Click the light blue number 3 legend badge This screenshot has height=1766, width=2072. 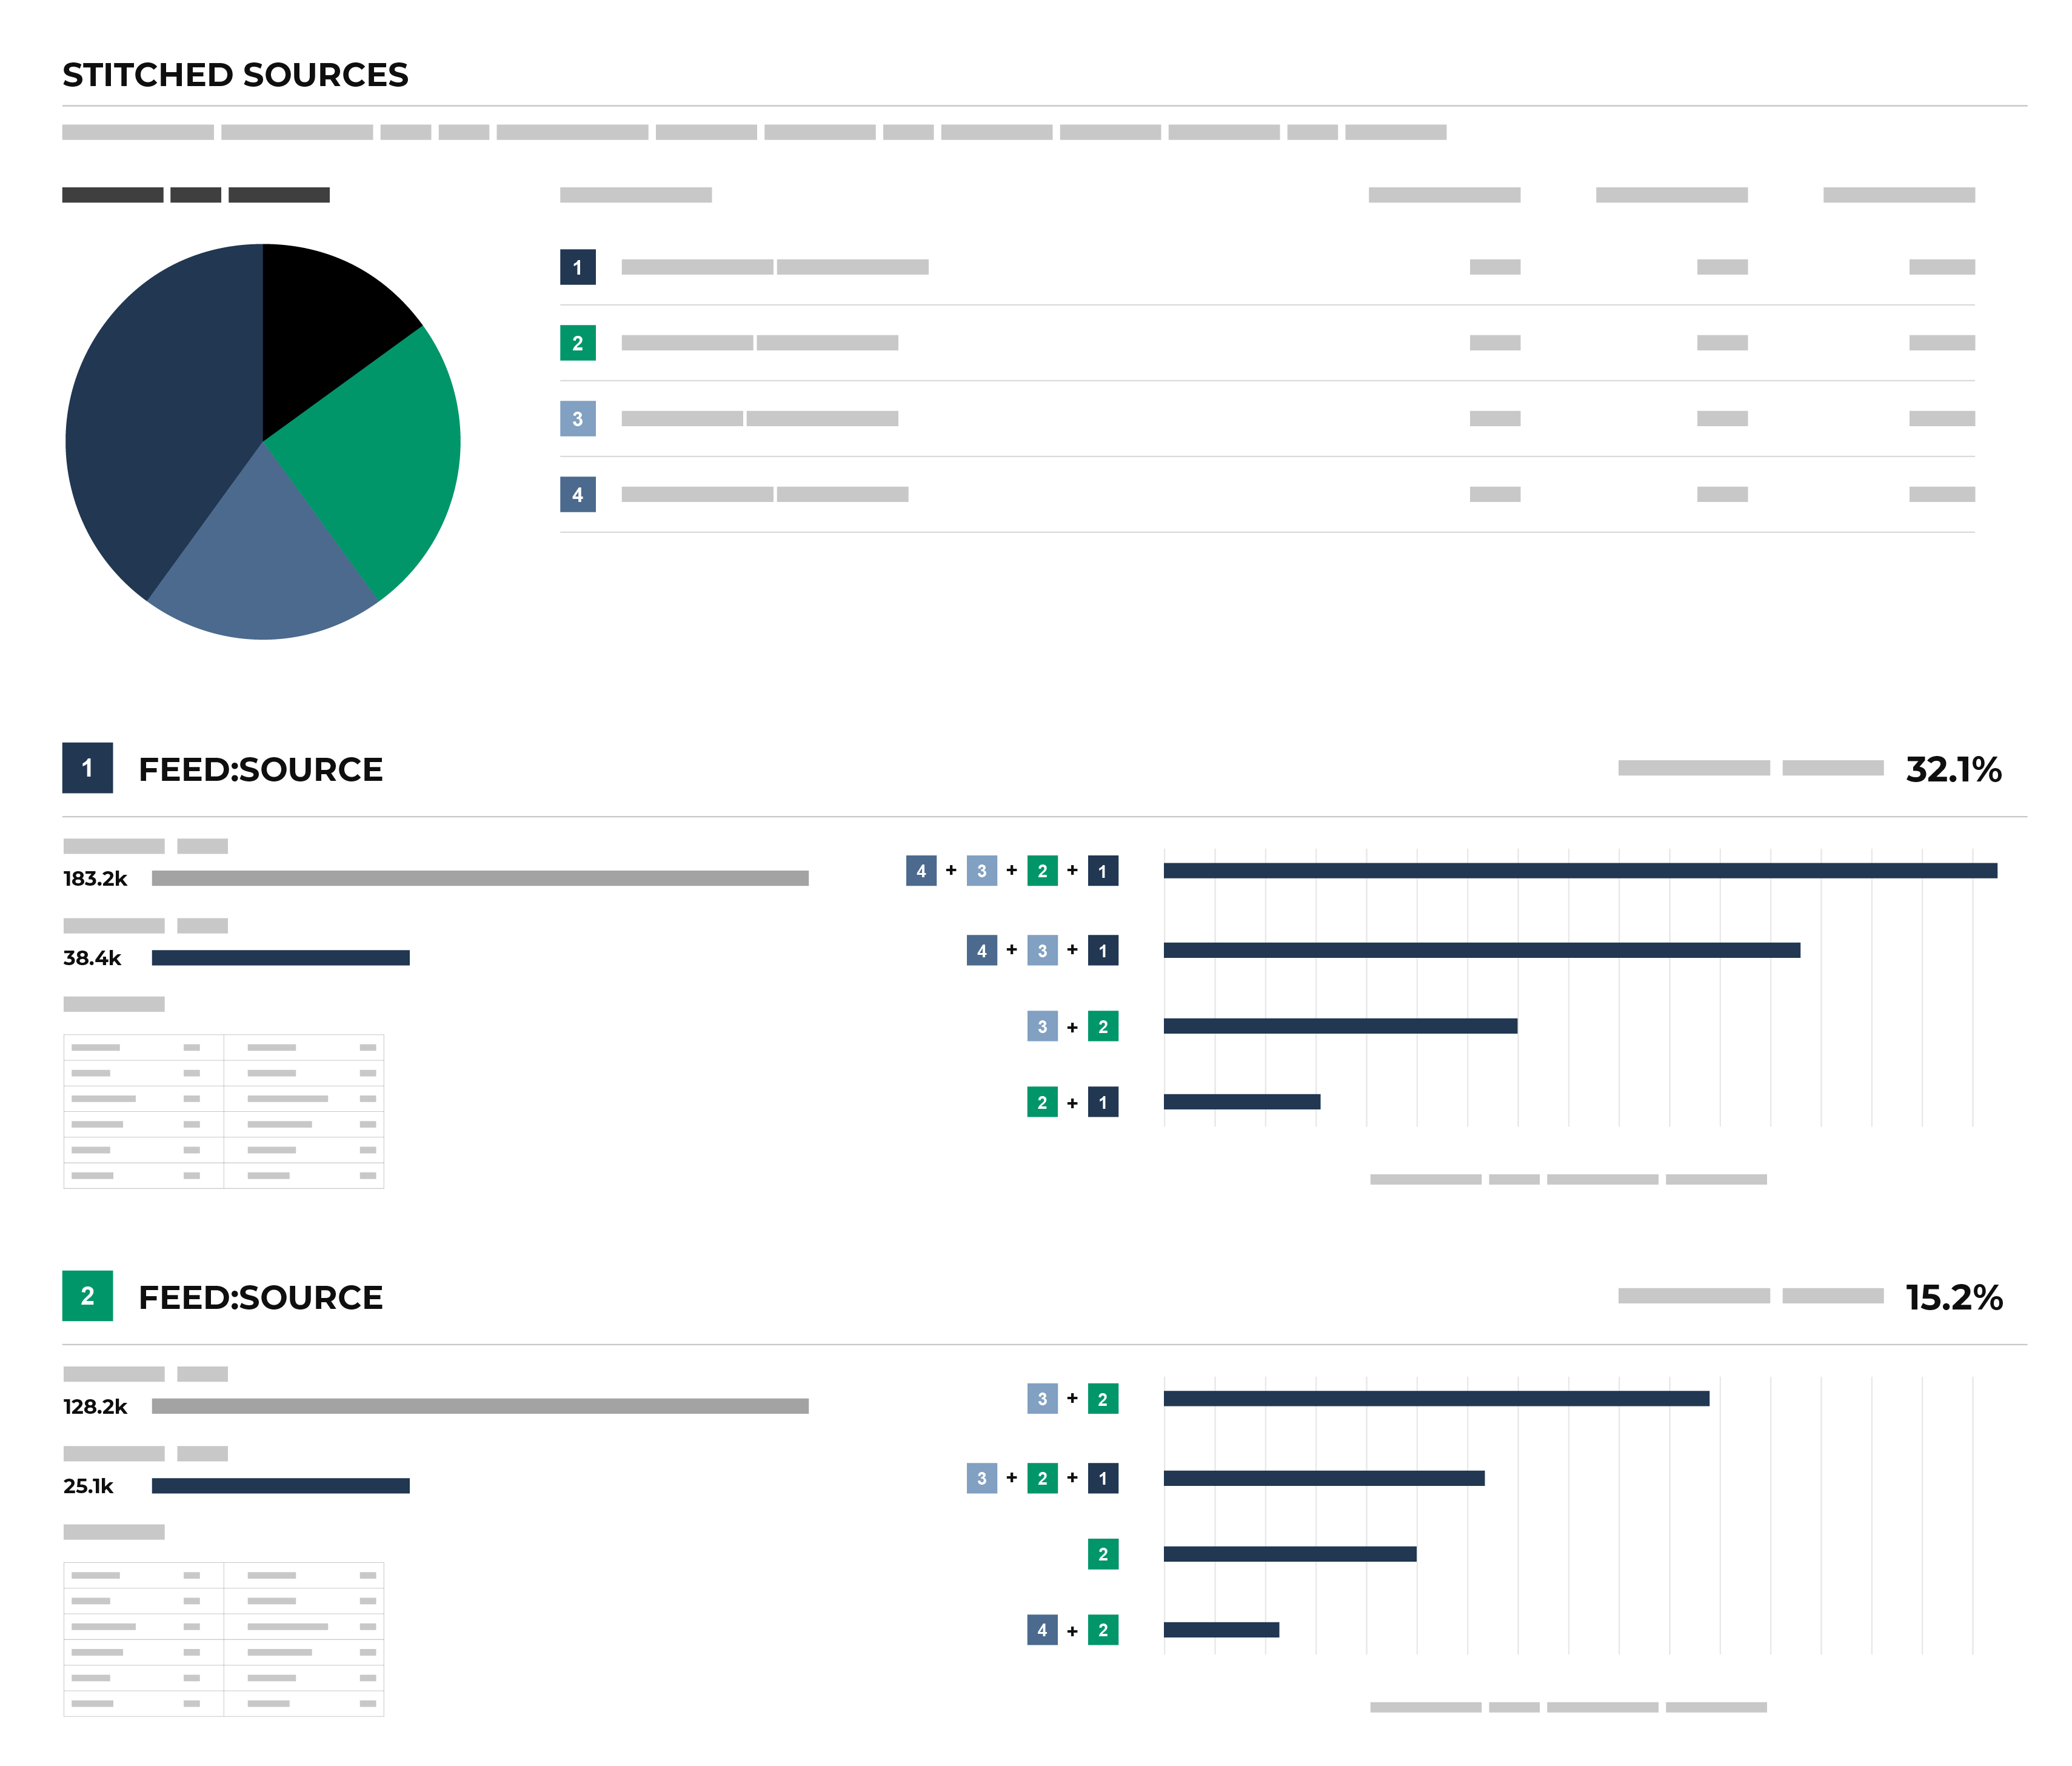pos(577,418)
